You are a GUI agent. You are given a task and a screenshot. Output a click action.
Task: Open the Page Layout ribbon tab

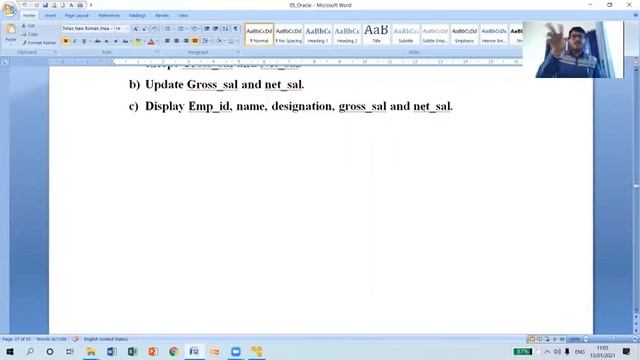pyautogui.click(x=77, y=16)
